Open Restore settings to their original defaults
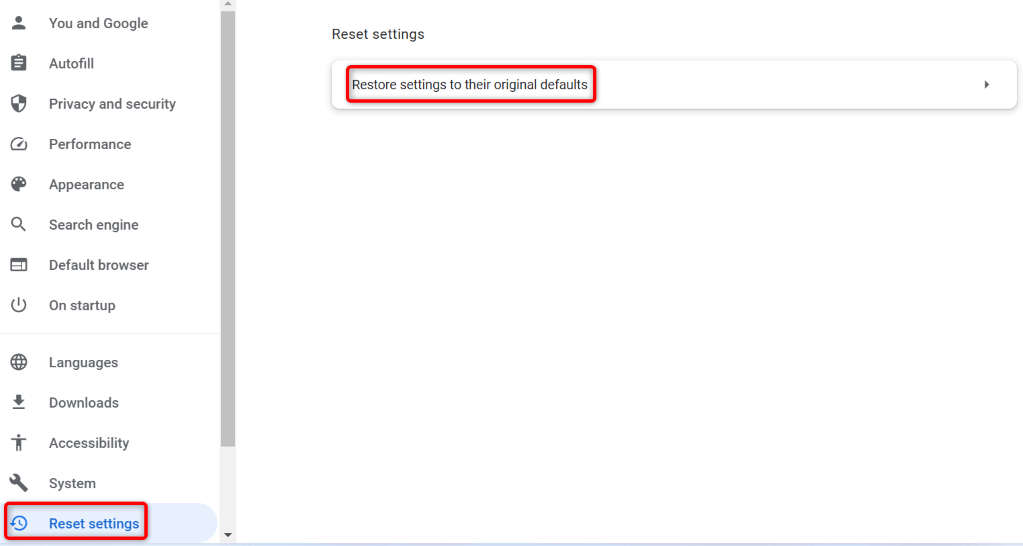 pos(470,85)
